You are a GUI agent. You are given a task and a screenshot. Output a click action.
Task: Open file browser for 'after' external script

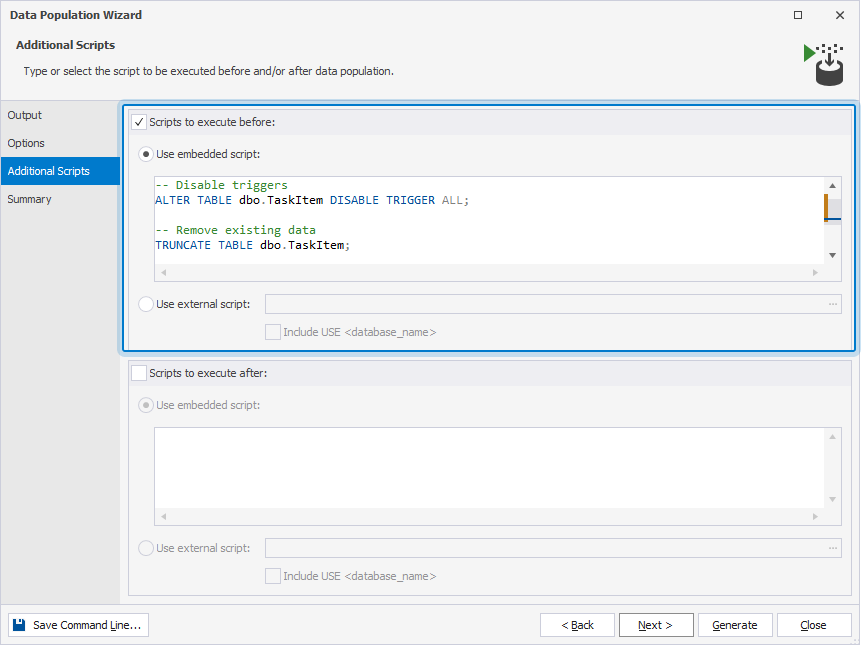click(833, 548)
